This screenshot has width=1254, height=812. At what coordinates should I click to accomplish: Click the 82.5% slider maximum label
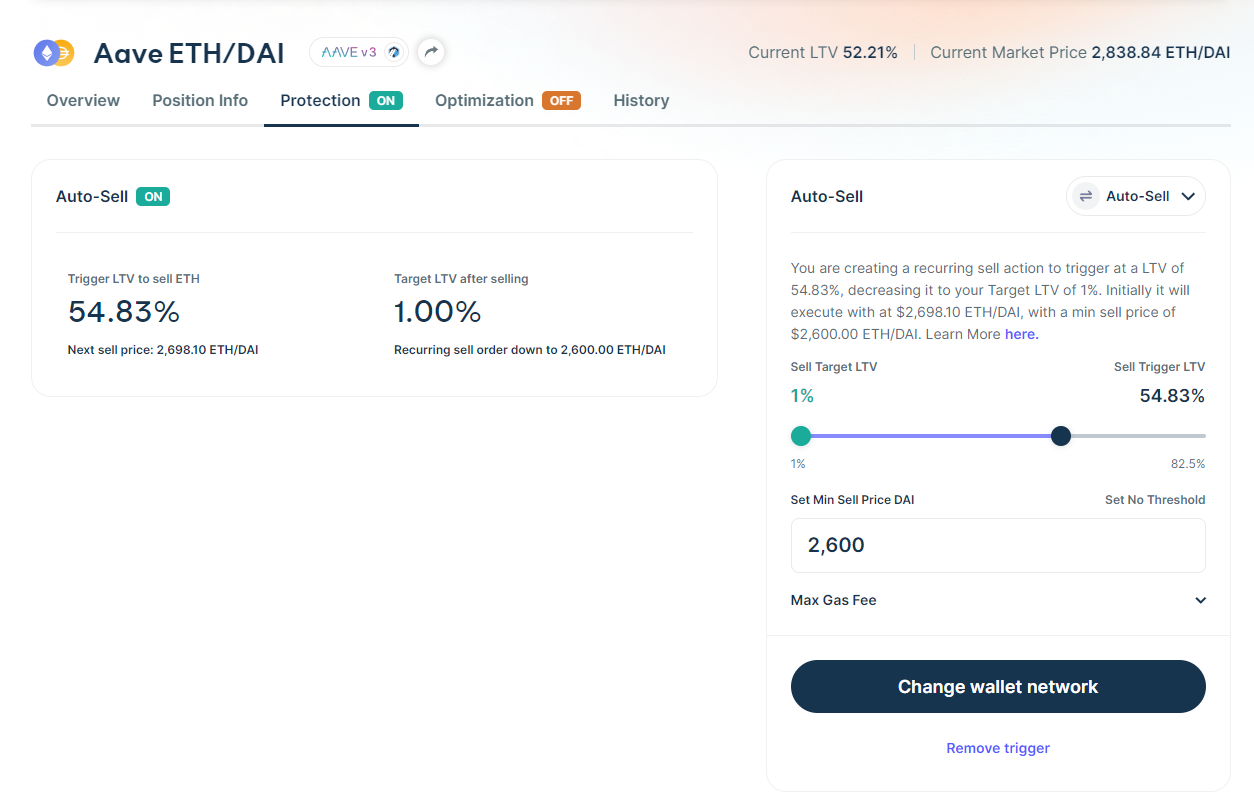[1188, 464]
